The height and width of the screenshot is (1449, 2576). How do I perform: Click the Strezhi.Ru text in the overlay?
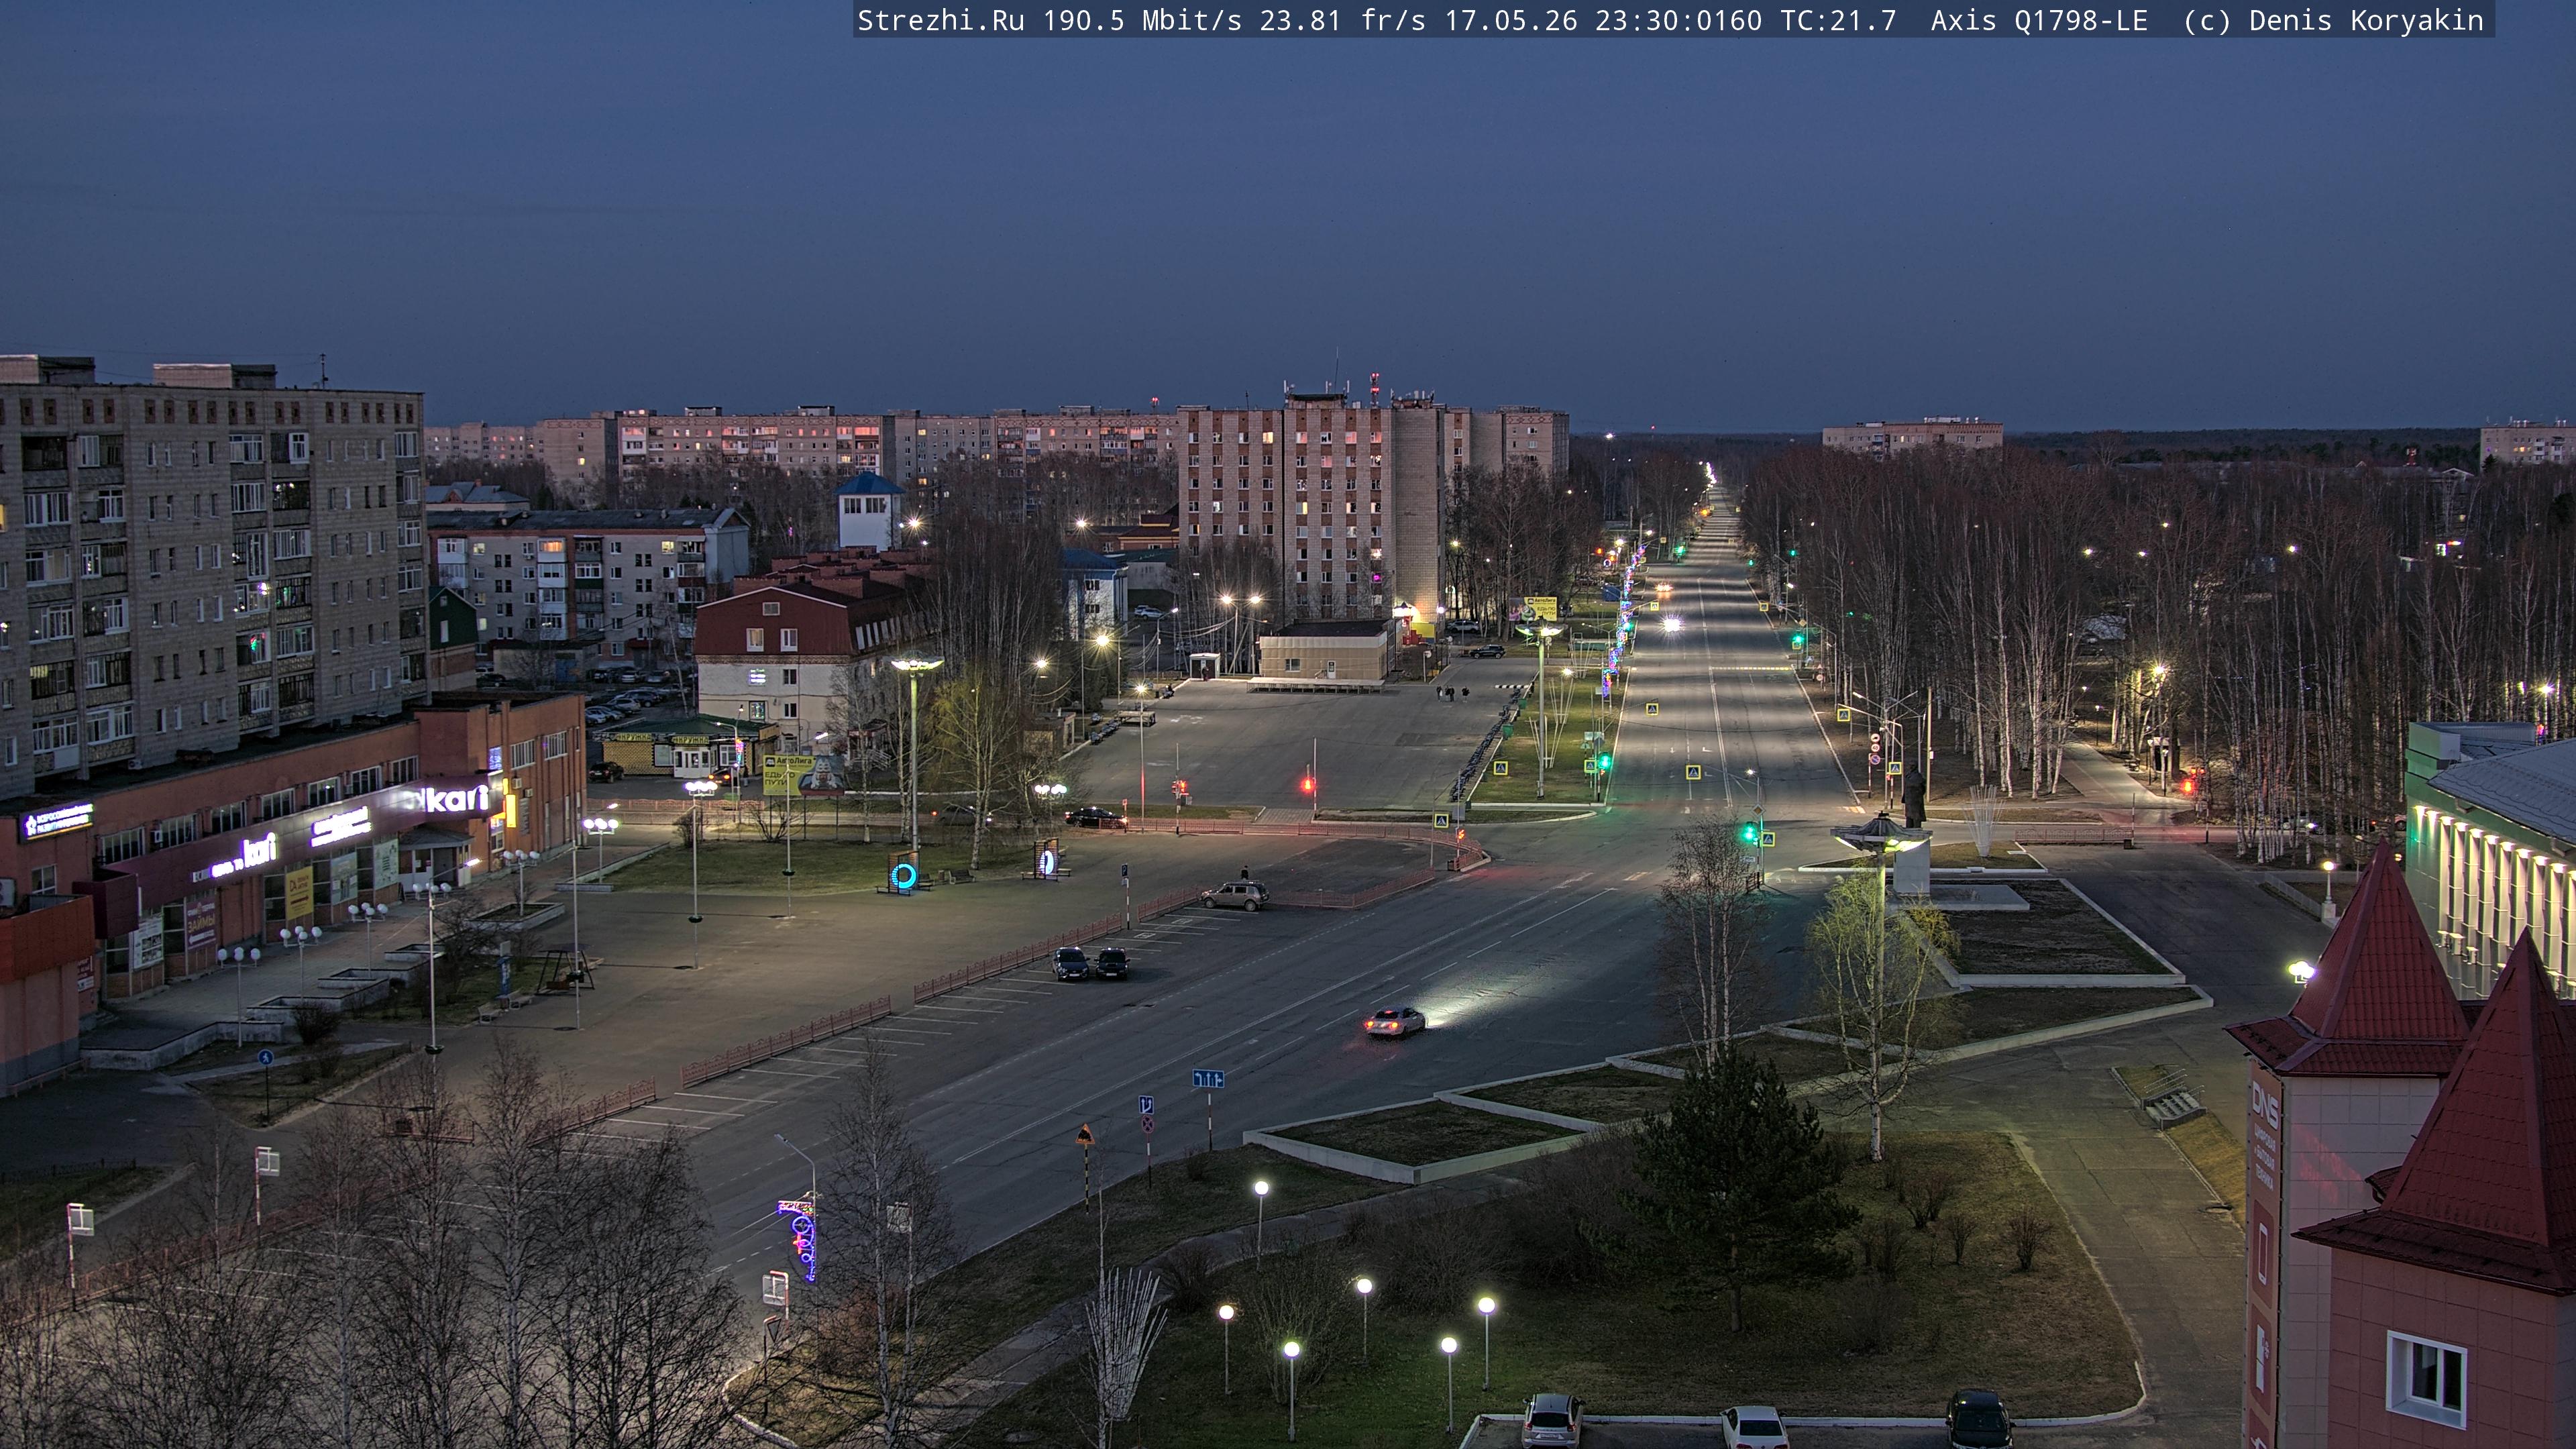click(940, 20)
